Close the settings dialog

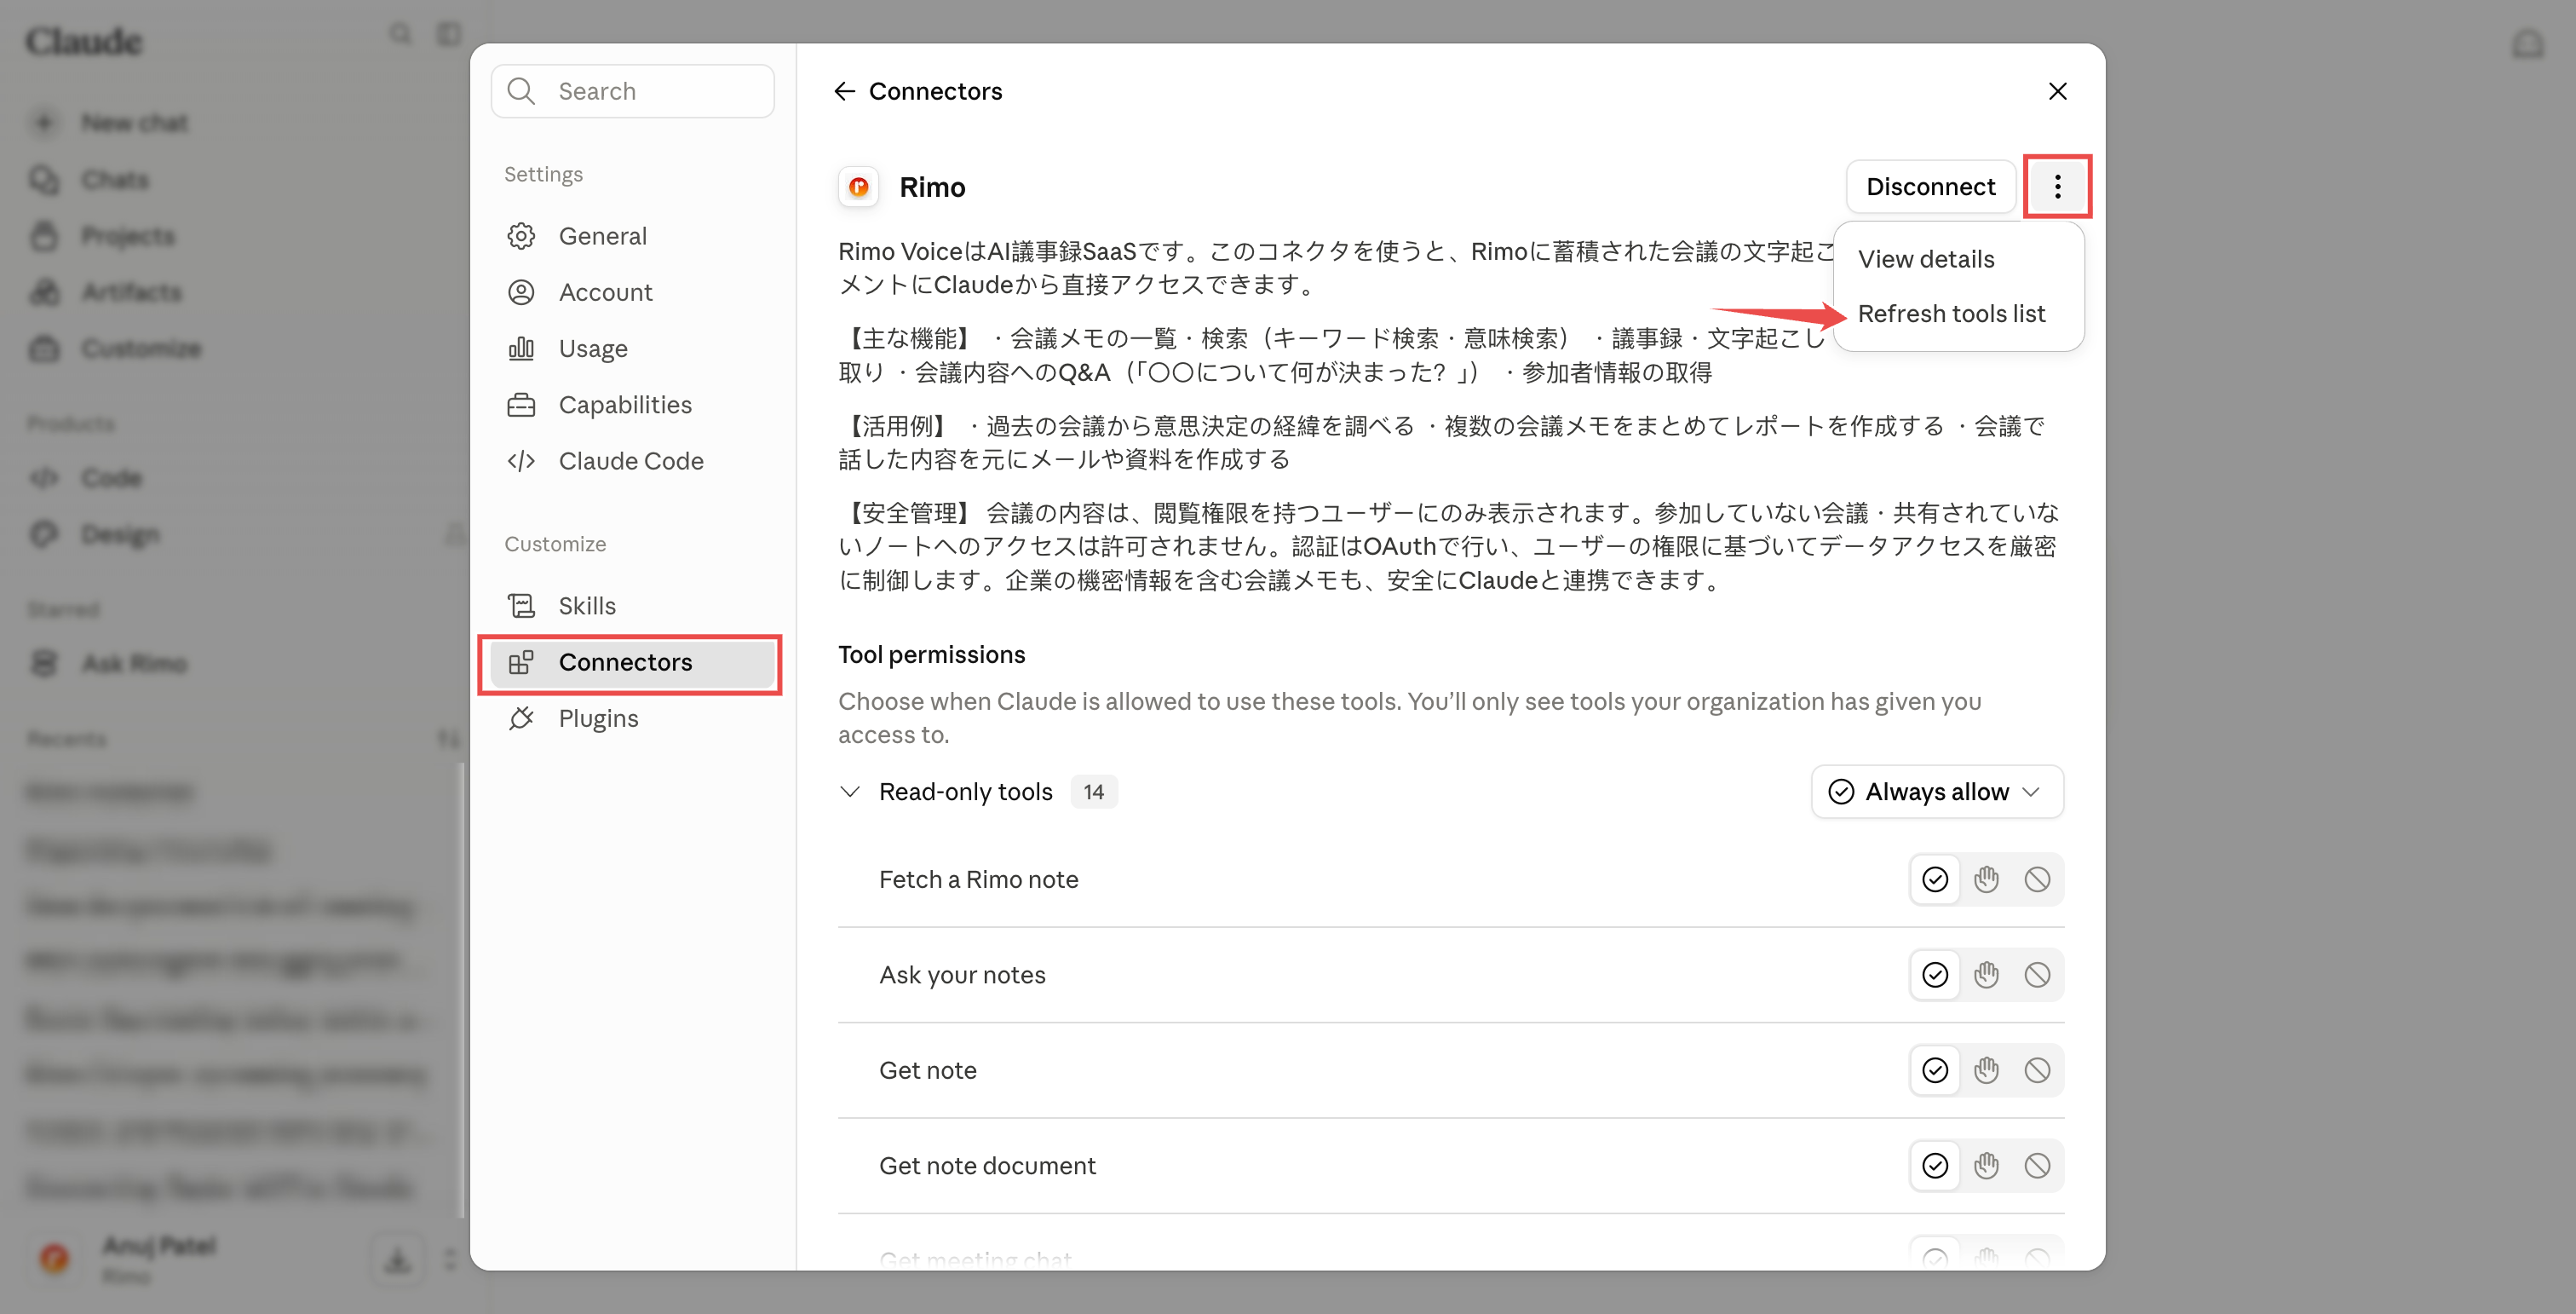(x=2057, y=91)
